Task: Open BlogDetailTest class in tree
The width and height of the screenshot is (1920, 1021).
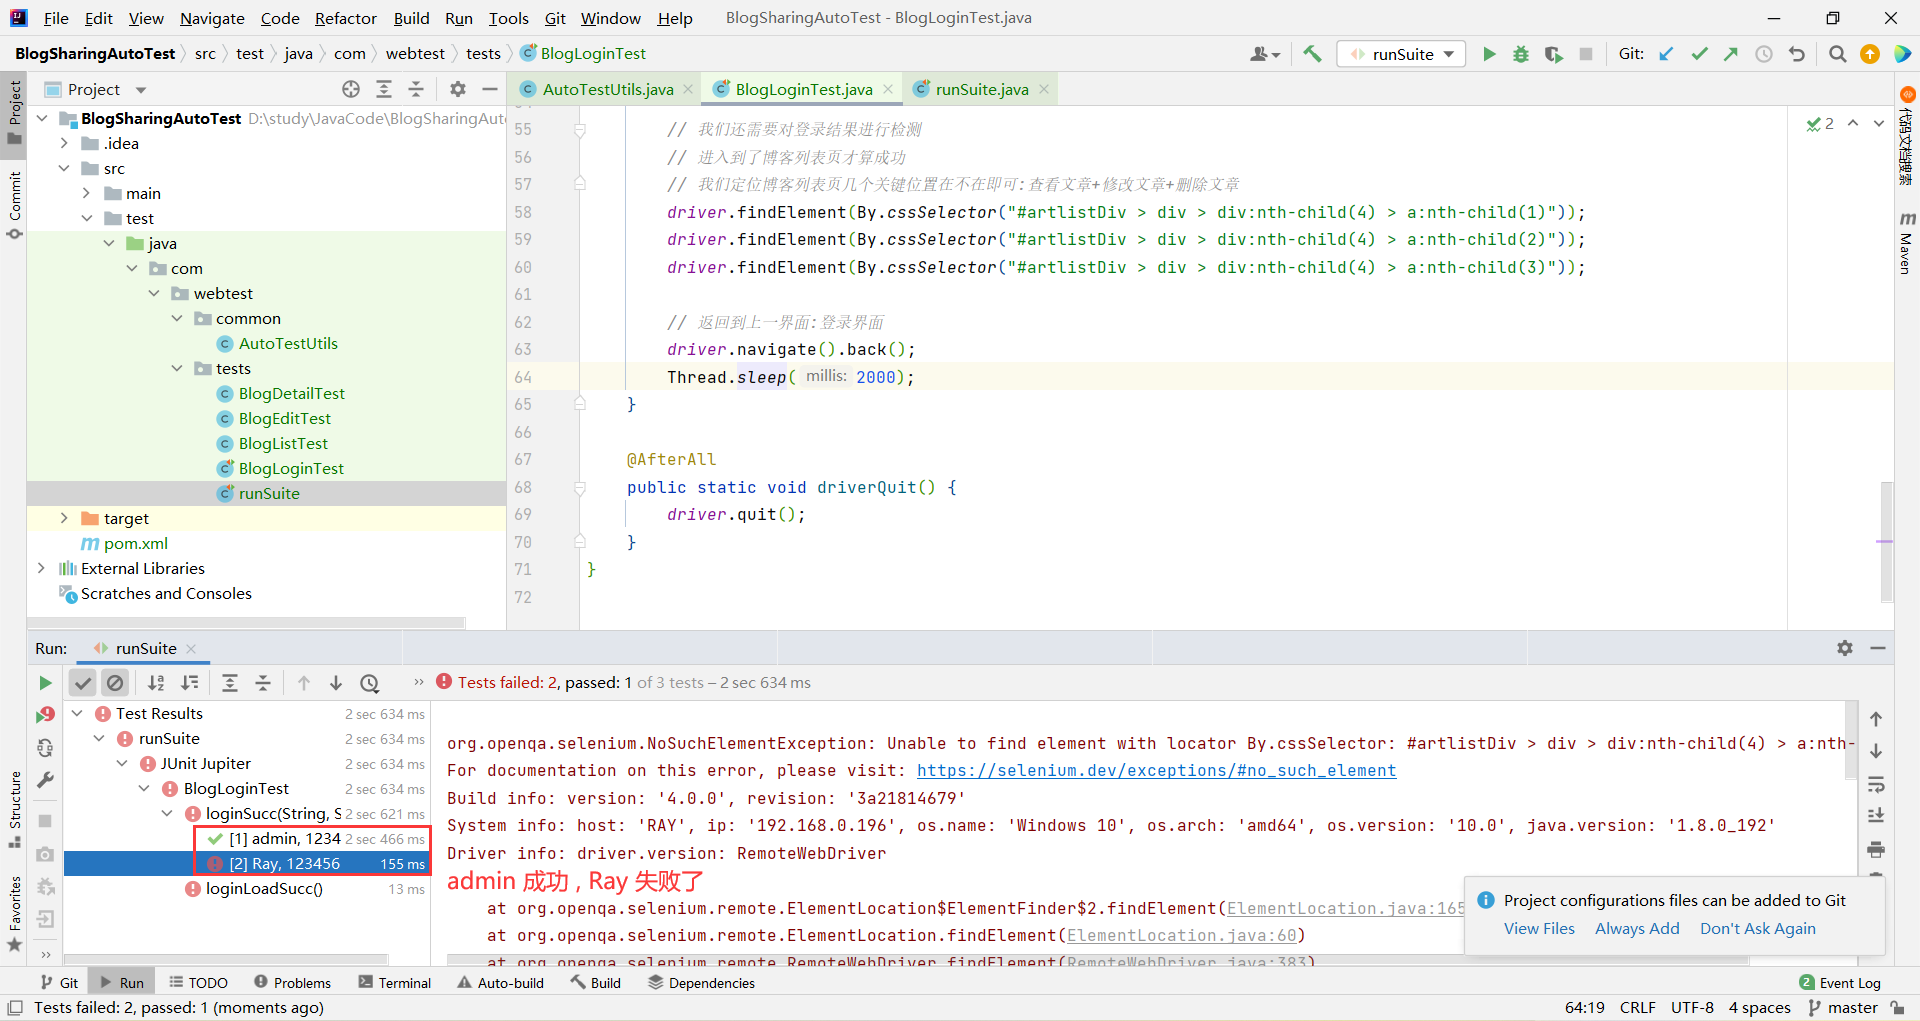Action: point(291,393)
